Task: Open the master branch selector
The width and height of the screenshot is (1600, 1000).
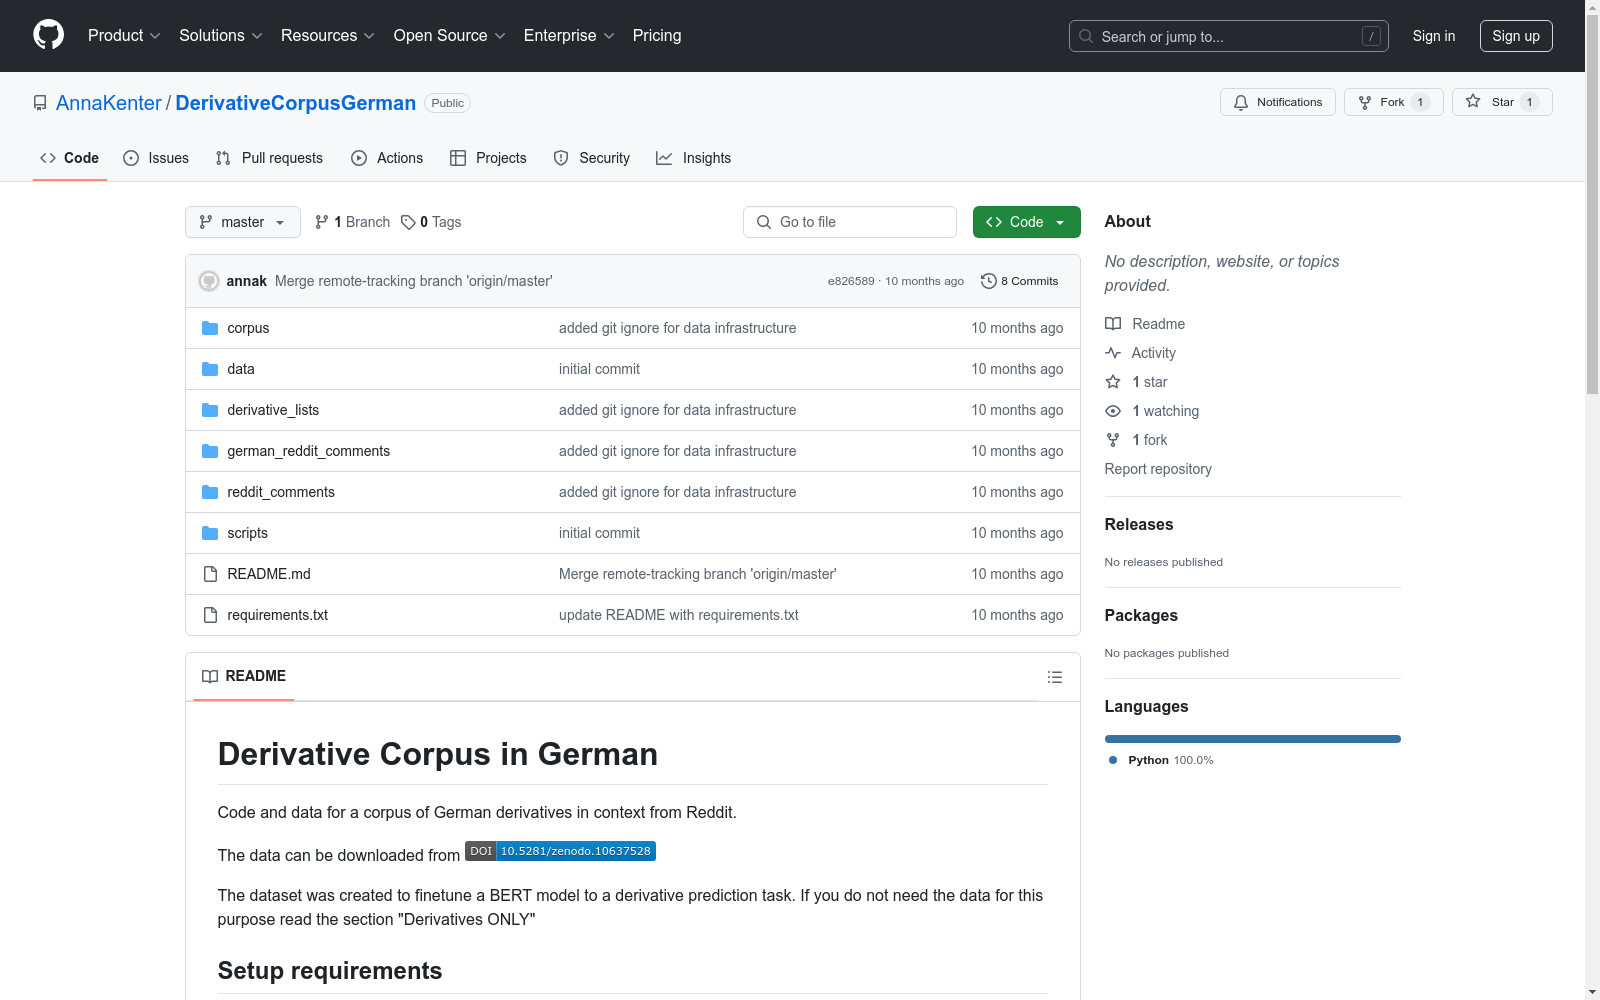Action: [243, 222]
